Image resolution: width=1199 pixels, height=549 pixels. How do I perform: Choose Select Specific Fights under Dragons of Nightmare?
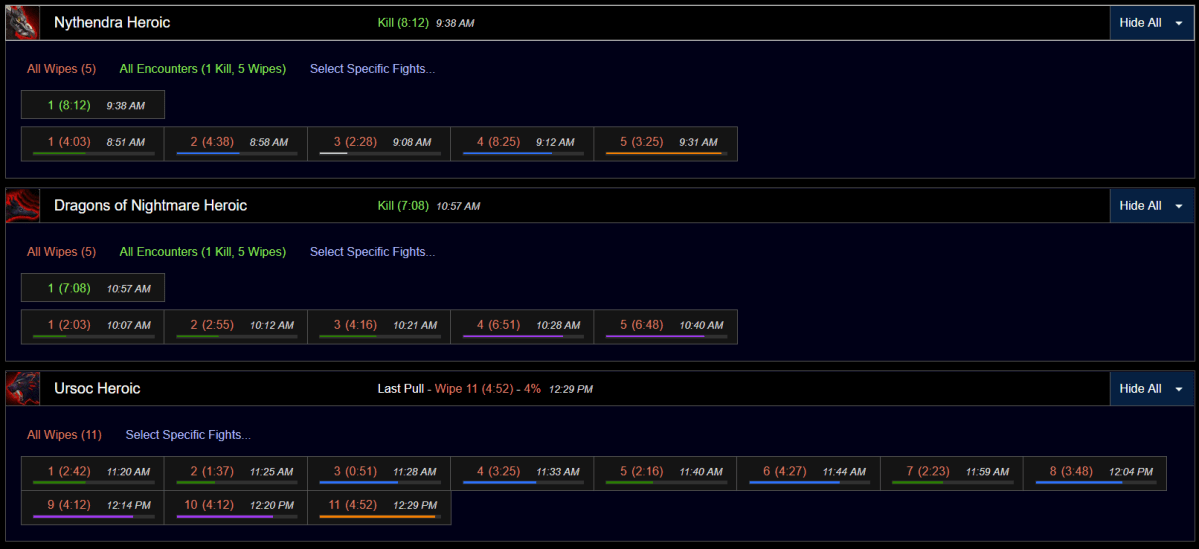tap(372, 252)
